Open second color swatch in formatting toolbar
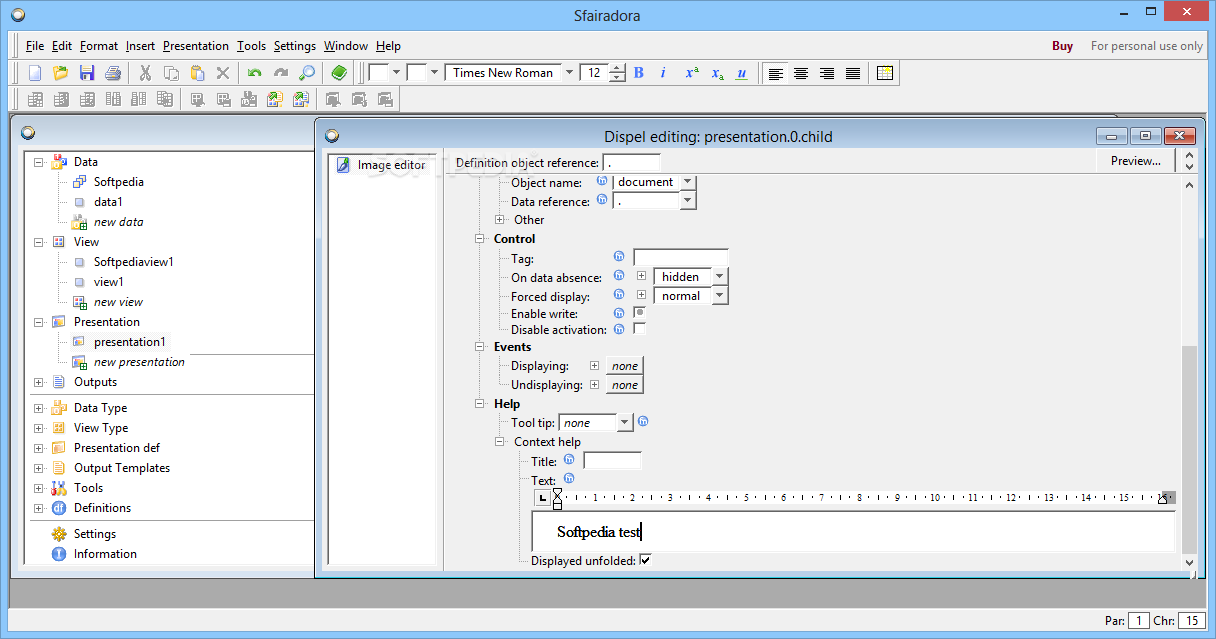This screenshot has width=1216, height=639. pos(417,73)
